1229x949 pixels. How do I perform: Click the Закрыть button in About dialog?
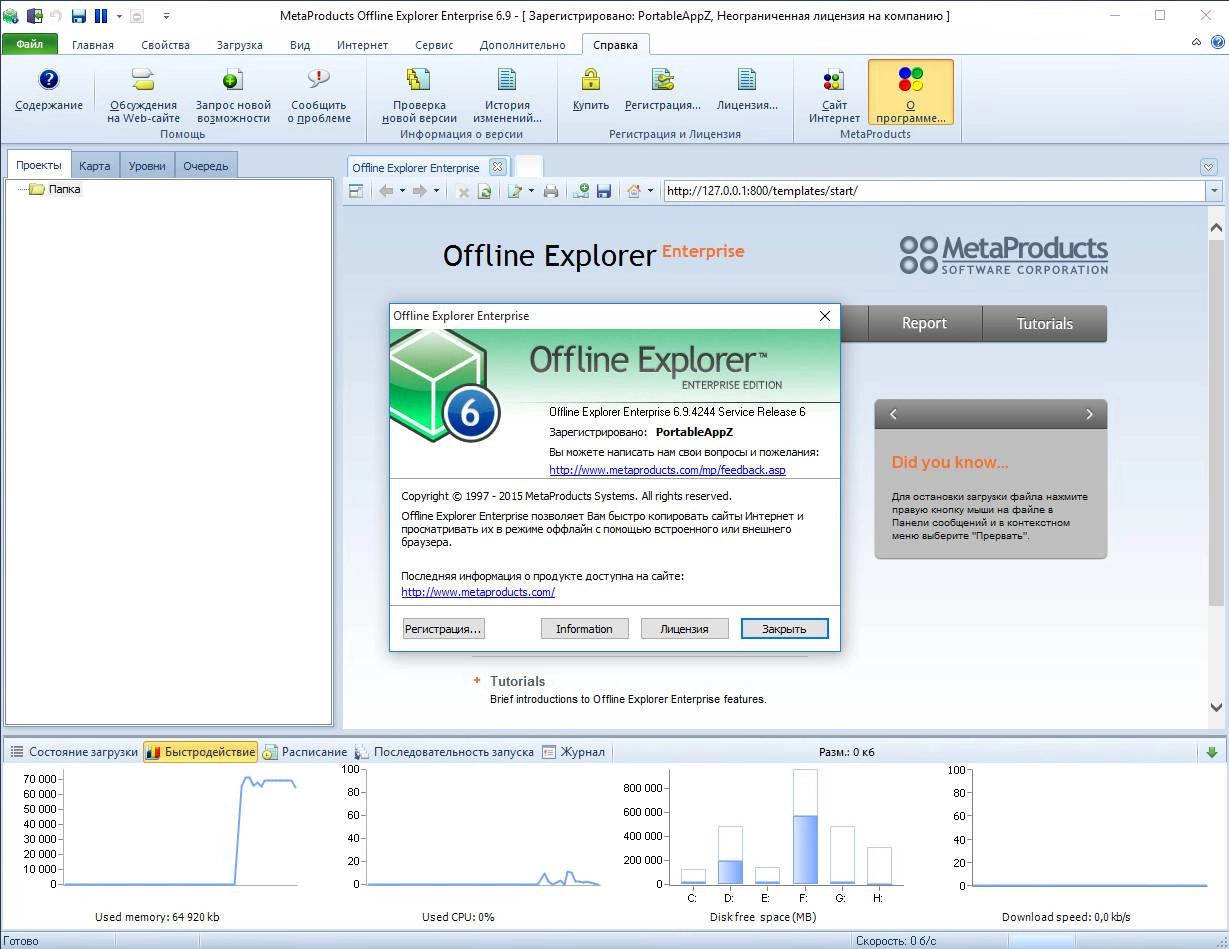[x=784, y=629]
